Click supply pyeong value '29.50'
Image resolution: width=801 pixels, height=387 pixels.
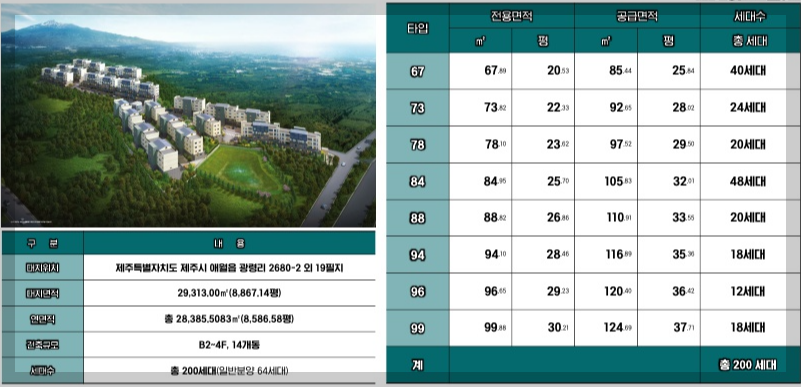683,145
